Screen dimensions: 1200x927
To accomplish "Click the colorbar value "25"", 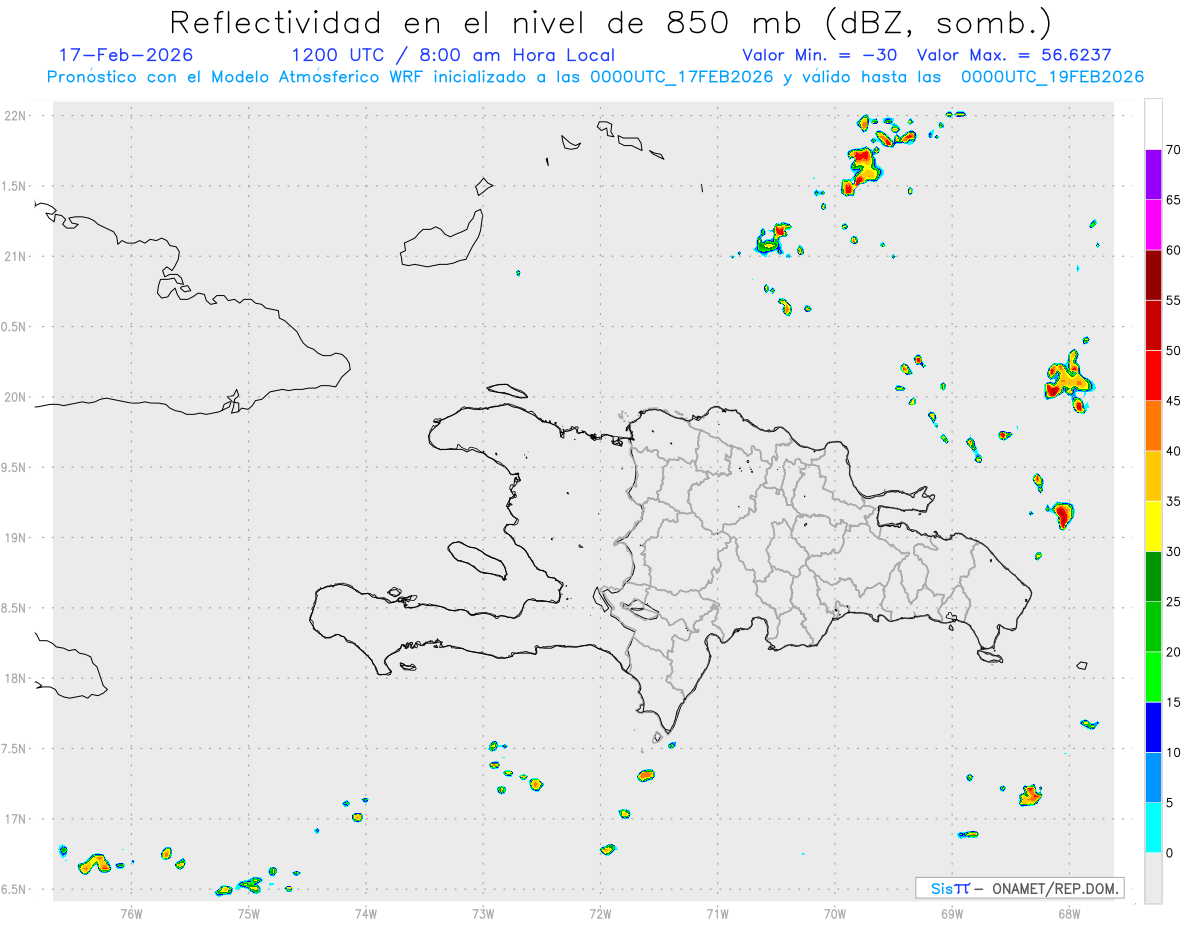I will point(1174,602).
